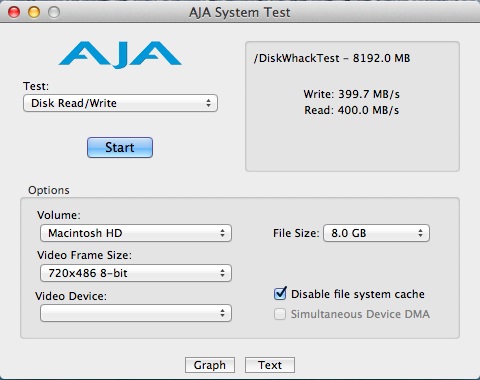Switch to the Graph view
The image size is (480, 380).
[210, 365]
